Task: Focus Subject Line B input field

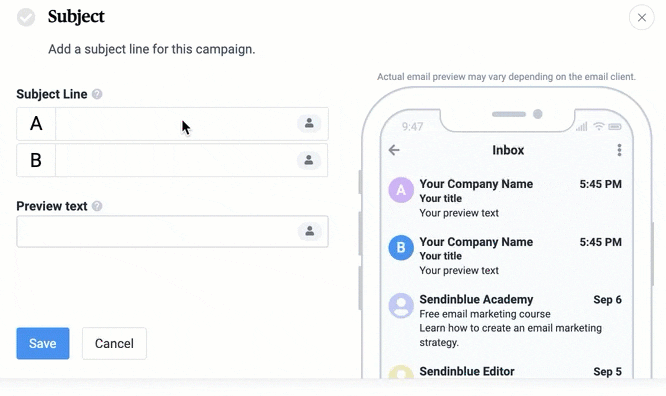Action: [x=176, y=160]
